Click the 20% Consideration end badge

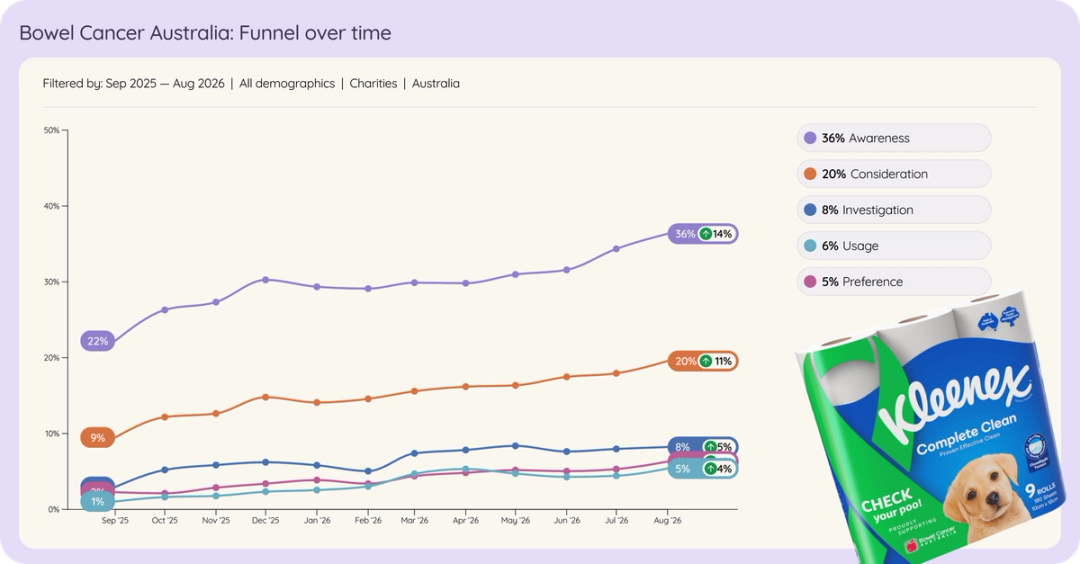(703, 361)
